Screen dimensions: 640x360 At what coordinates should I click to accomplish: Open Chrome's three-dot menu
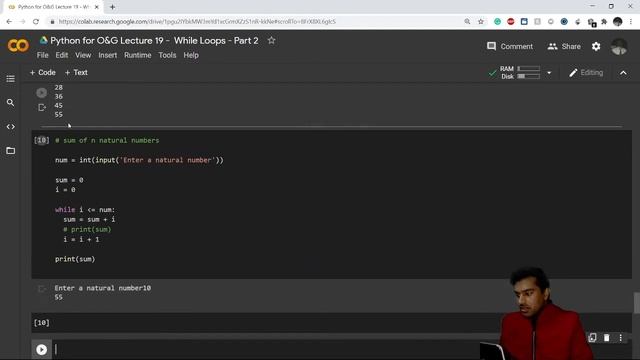click(x=631, y=22)
